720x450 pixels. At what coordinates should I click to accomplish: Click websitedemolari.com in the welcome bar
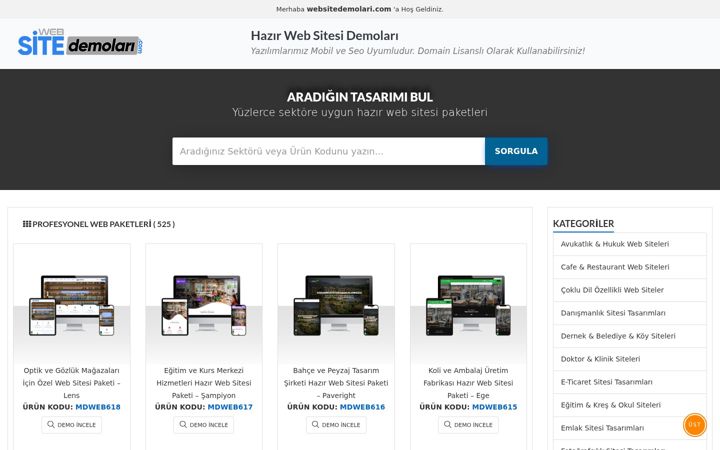coord(349,9)
